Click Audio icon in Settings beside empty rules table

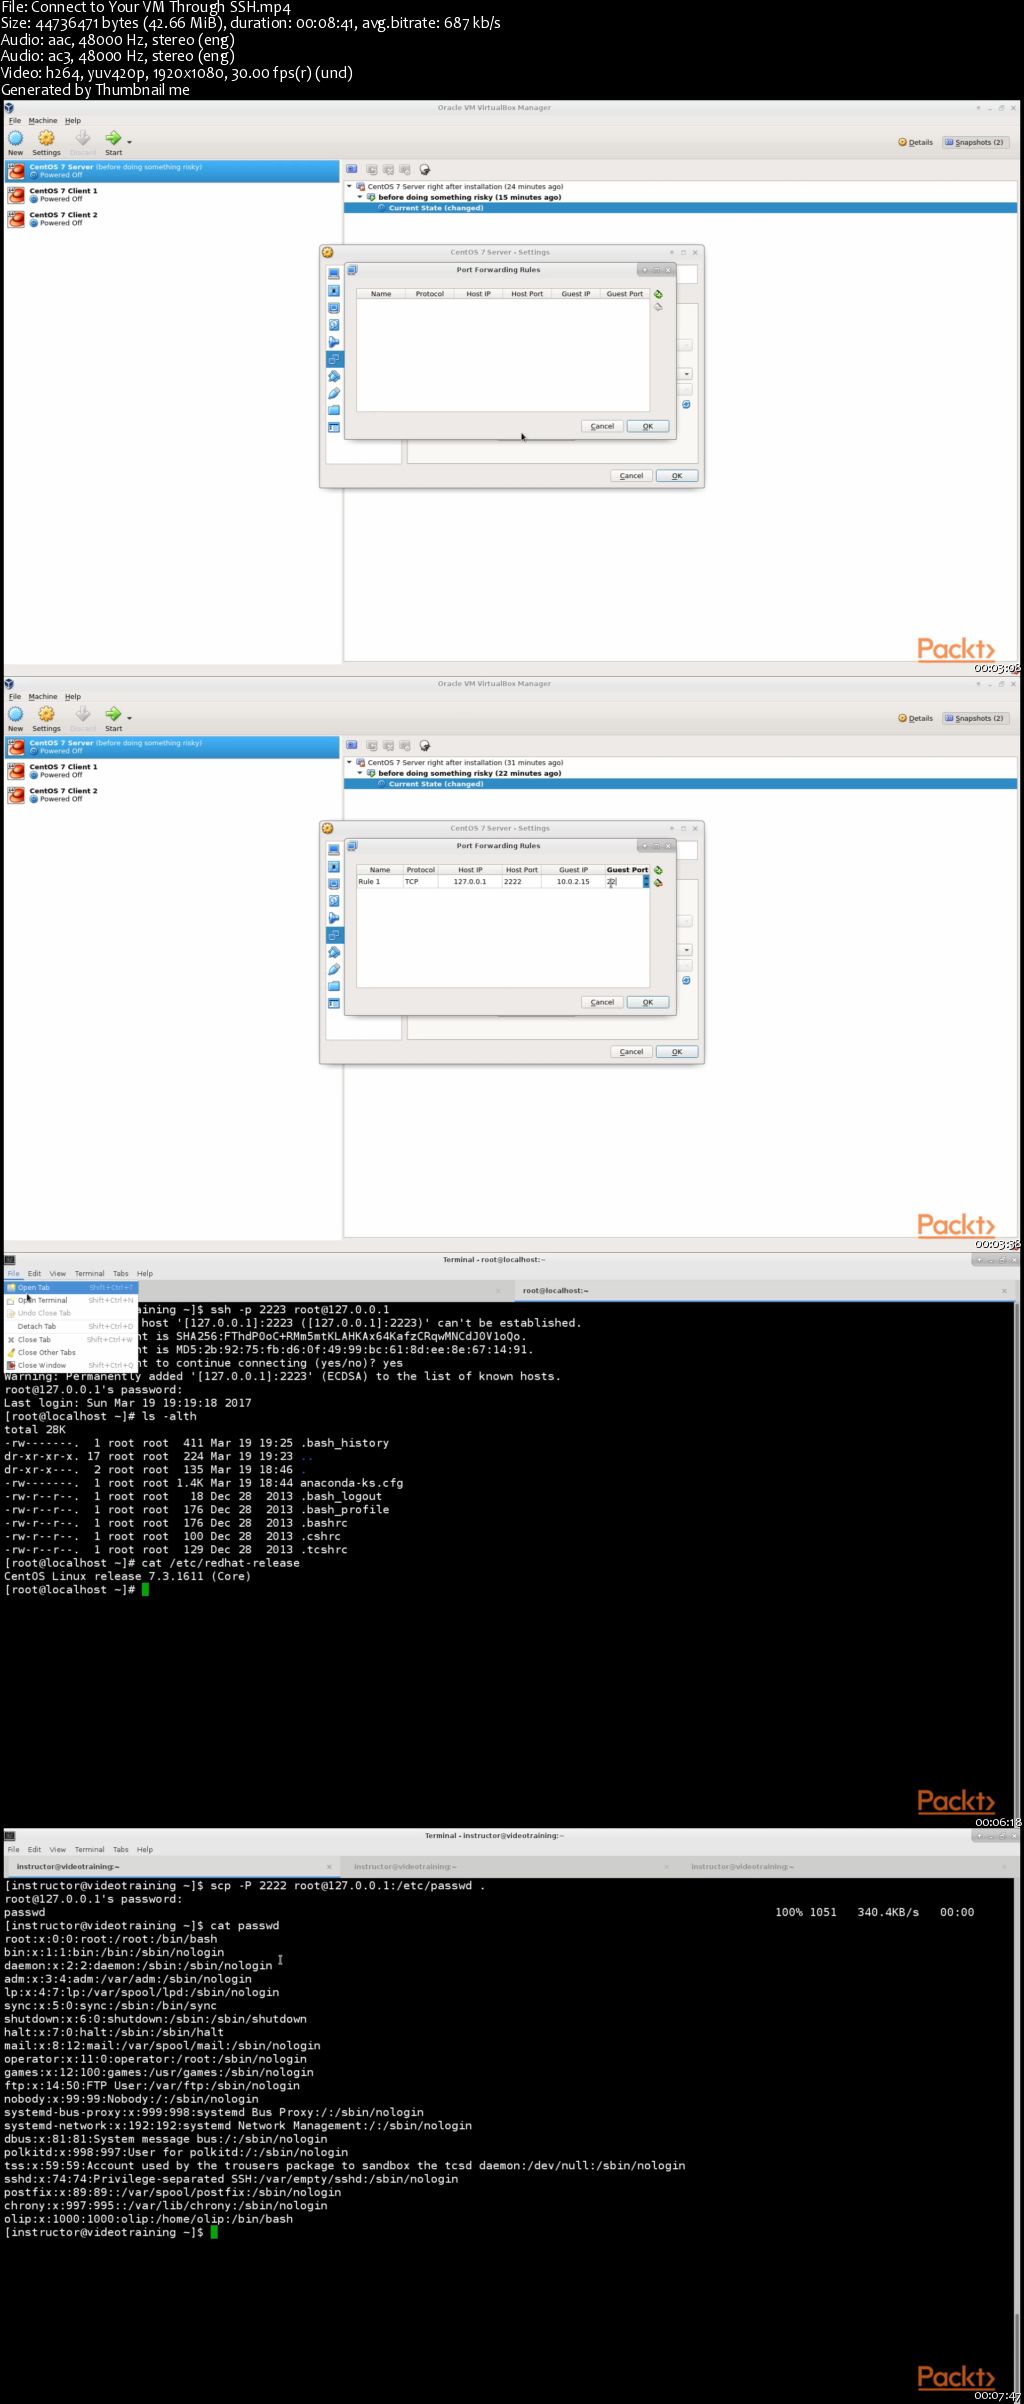coord(334,341)
